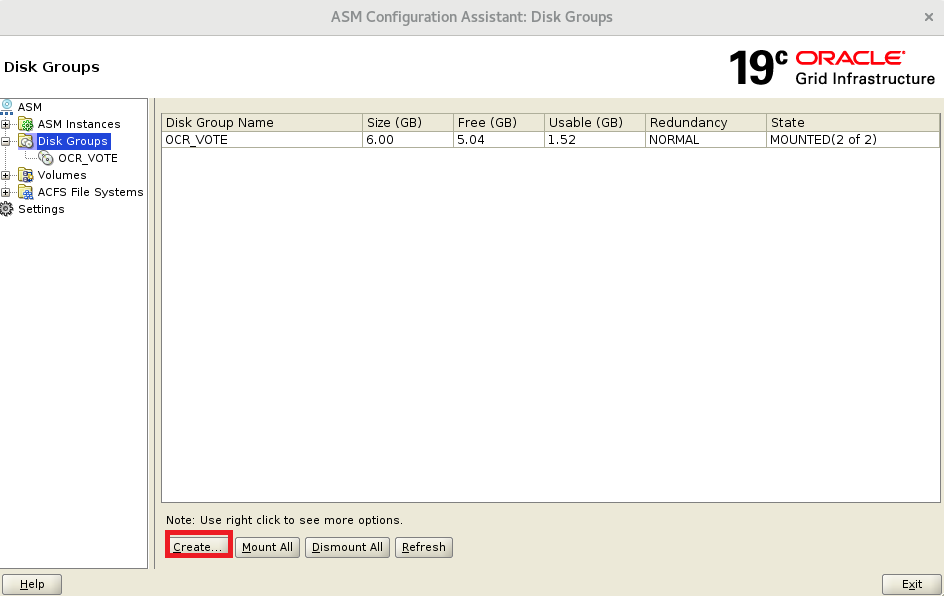Click the ASM root node icon
944x596 pixels.
(7, 107)
